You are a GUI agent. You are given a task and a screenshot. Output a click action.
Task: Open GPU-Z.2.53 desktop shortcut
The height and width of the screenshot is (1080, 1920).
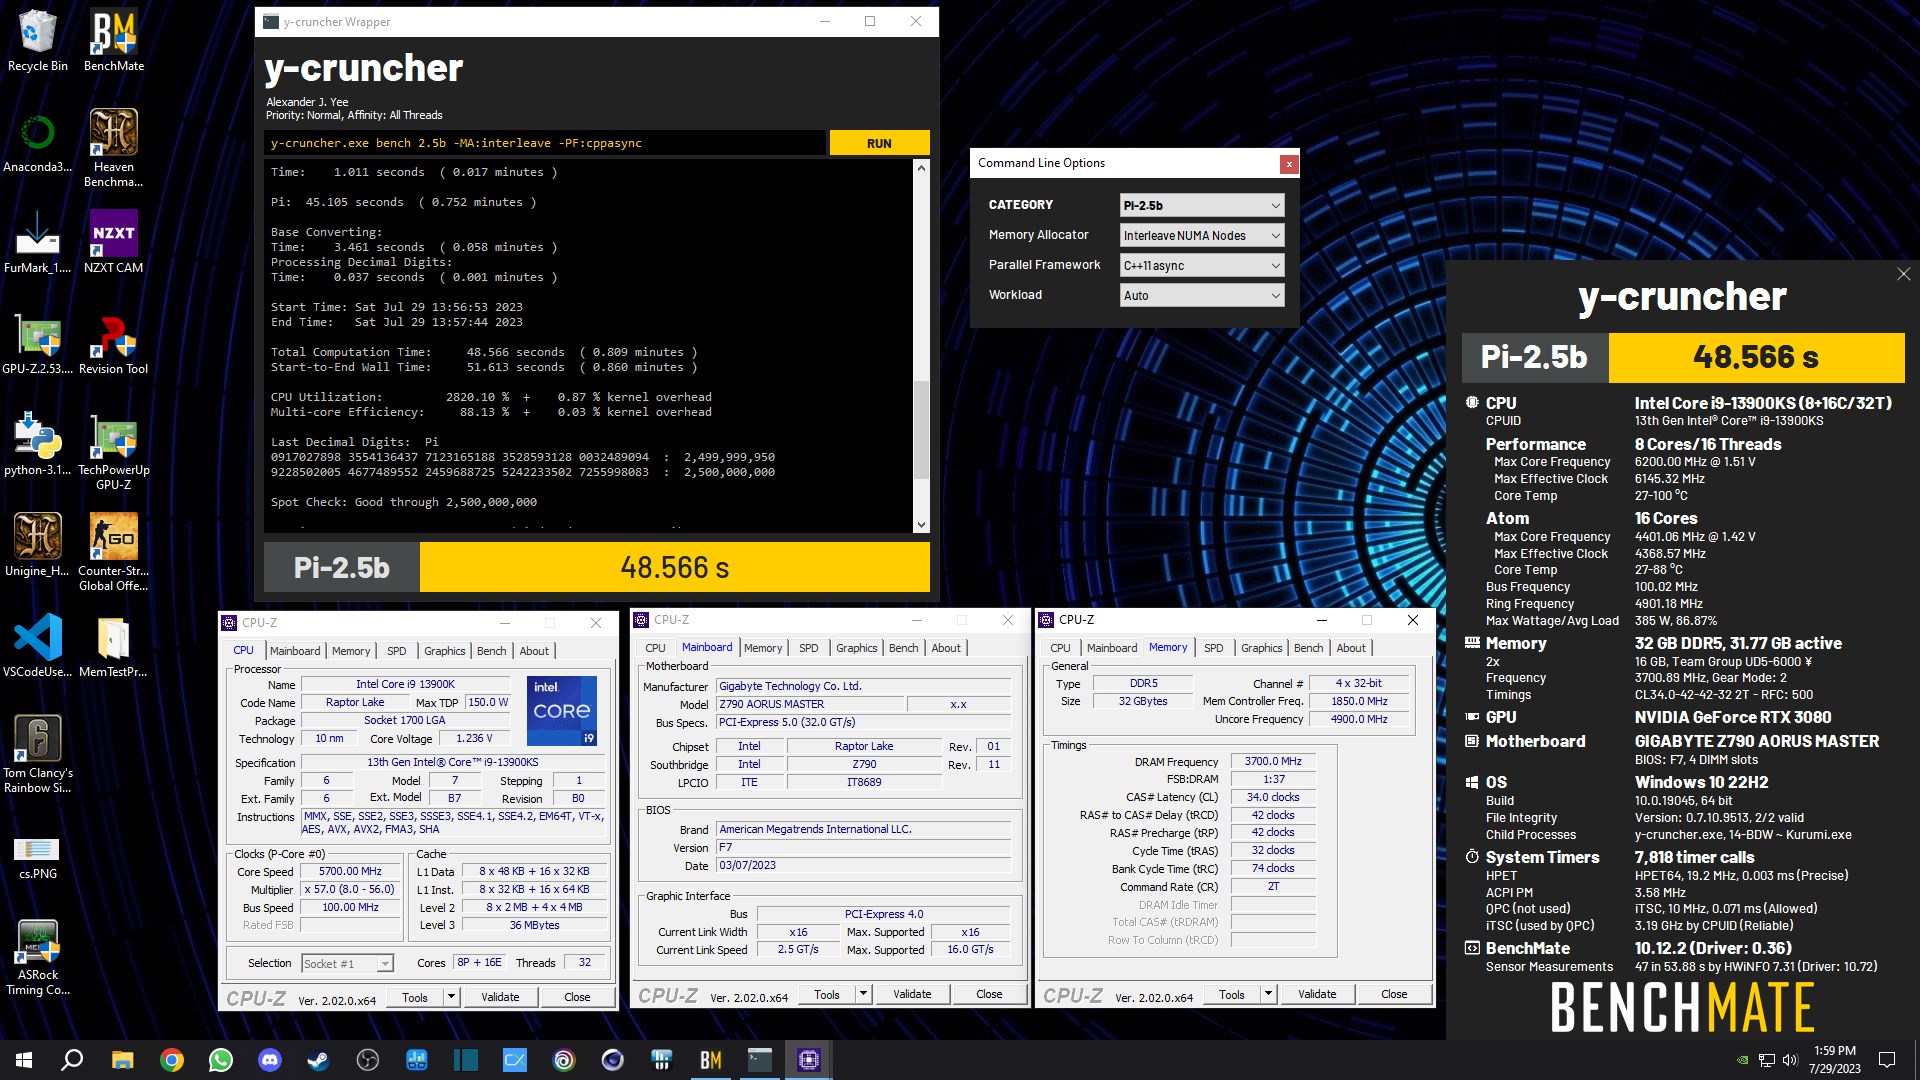[37, 344]
